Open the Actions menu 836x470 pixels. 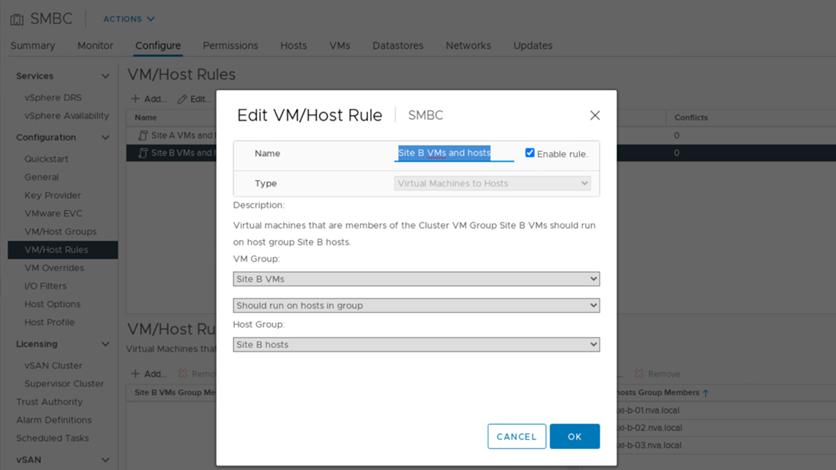pyautogui.click(x=129, y=19)
